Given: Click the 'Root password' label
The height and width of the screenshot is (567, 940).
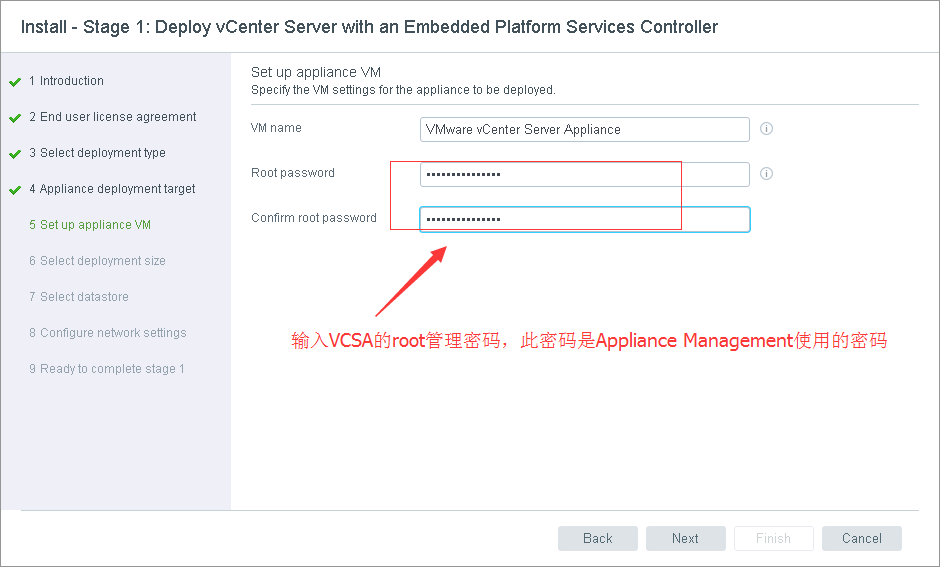Looking at the screenshot, I should 293,173.
